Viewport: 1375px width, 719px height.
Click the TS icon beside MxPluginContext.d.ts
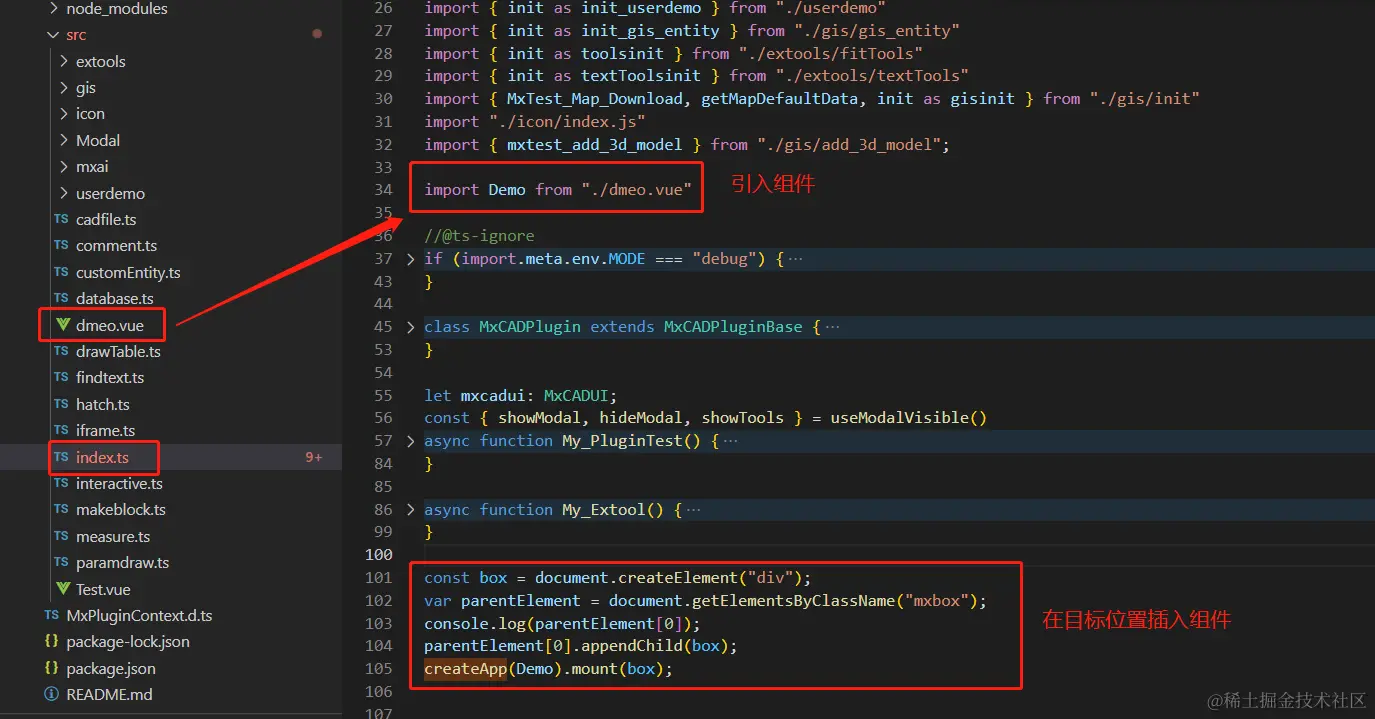[x=52, y=616]
